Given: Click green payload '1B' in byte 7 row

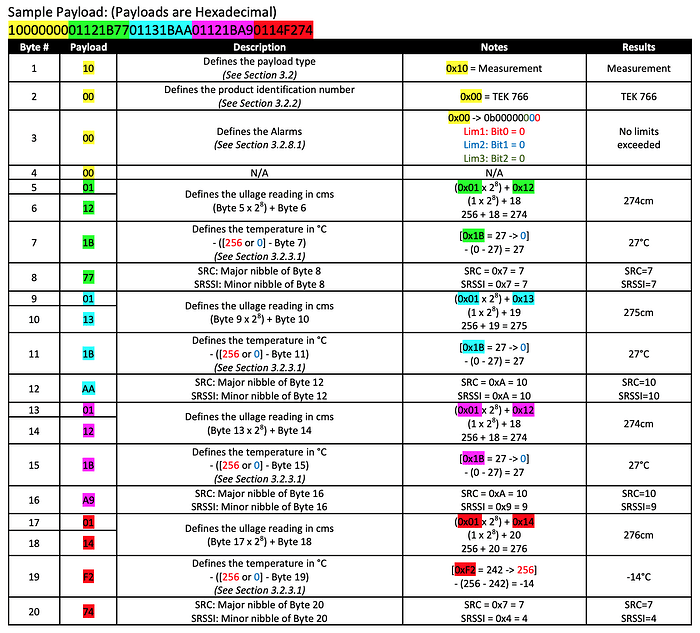Looking at the screenshot, I should pos(88,242).
